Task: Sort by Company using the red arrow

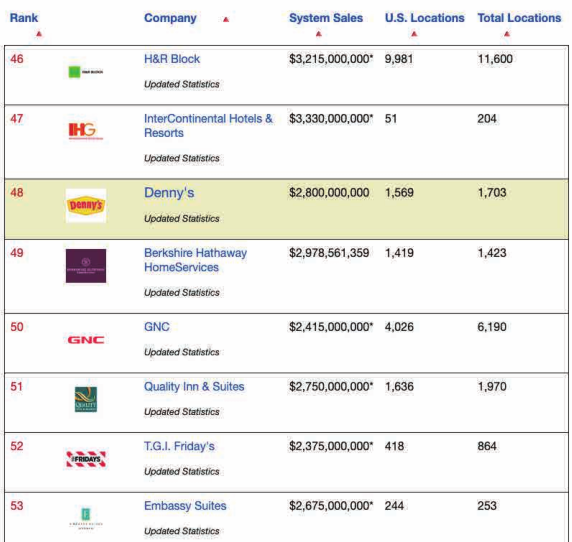Action: point(226,19)
